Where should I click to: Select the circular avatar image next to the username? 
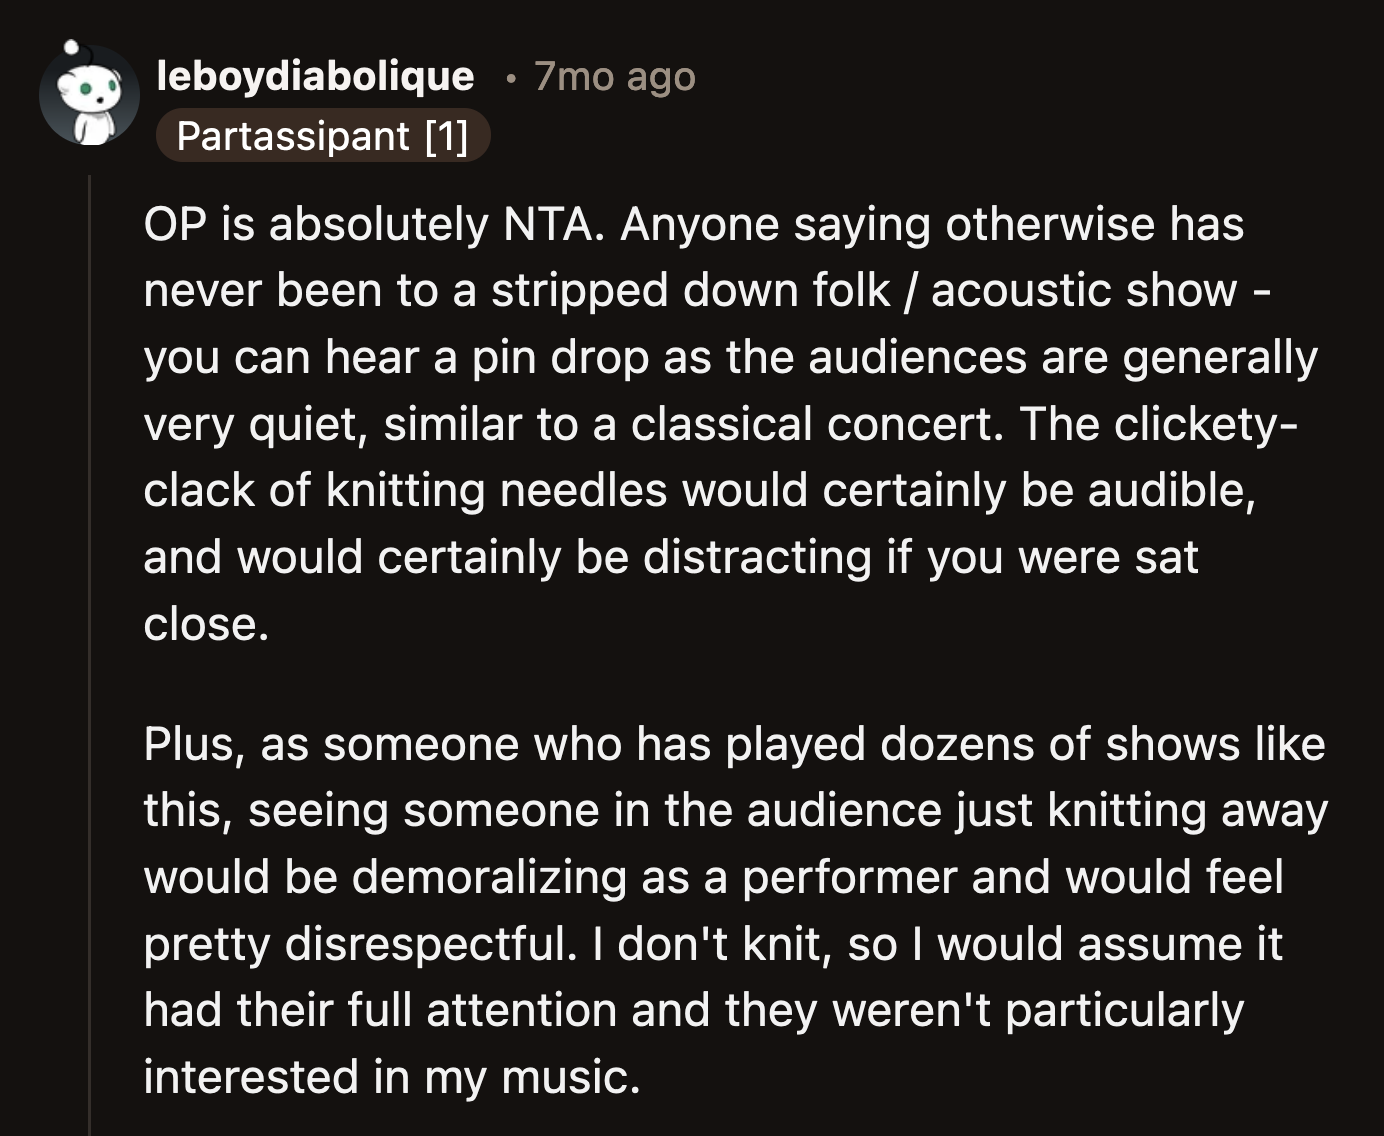(x=90, y=97)
